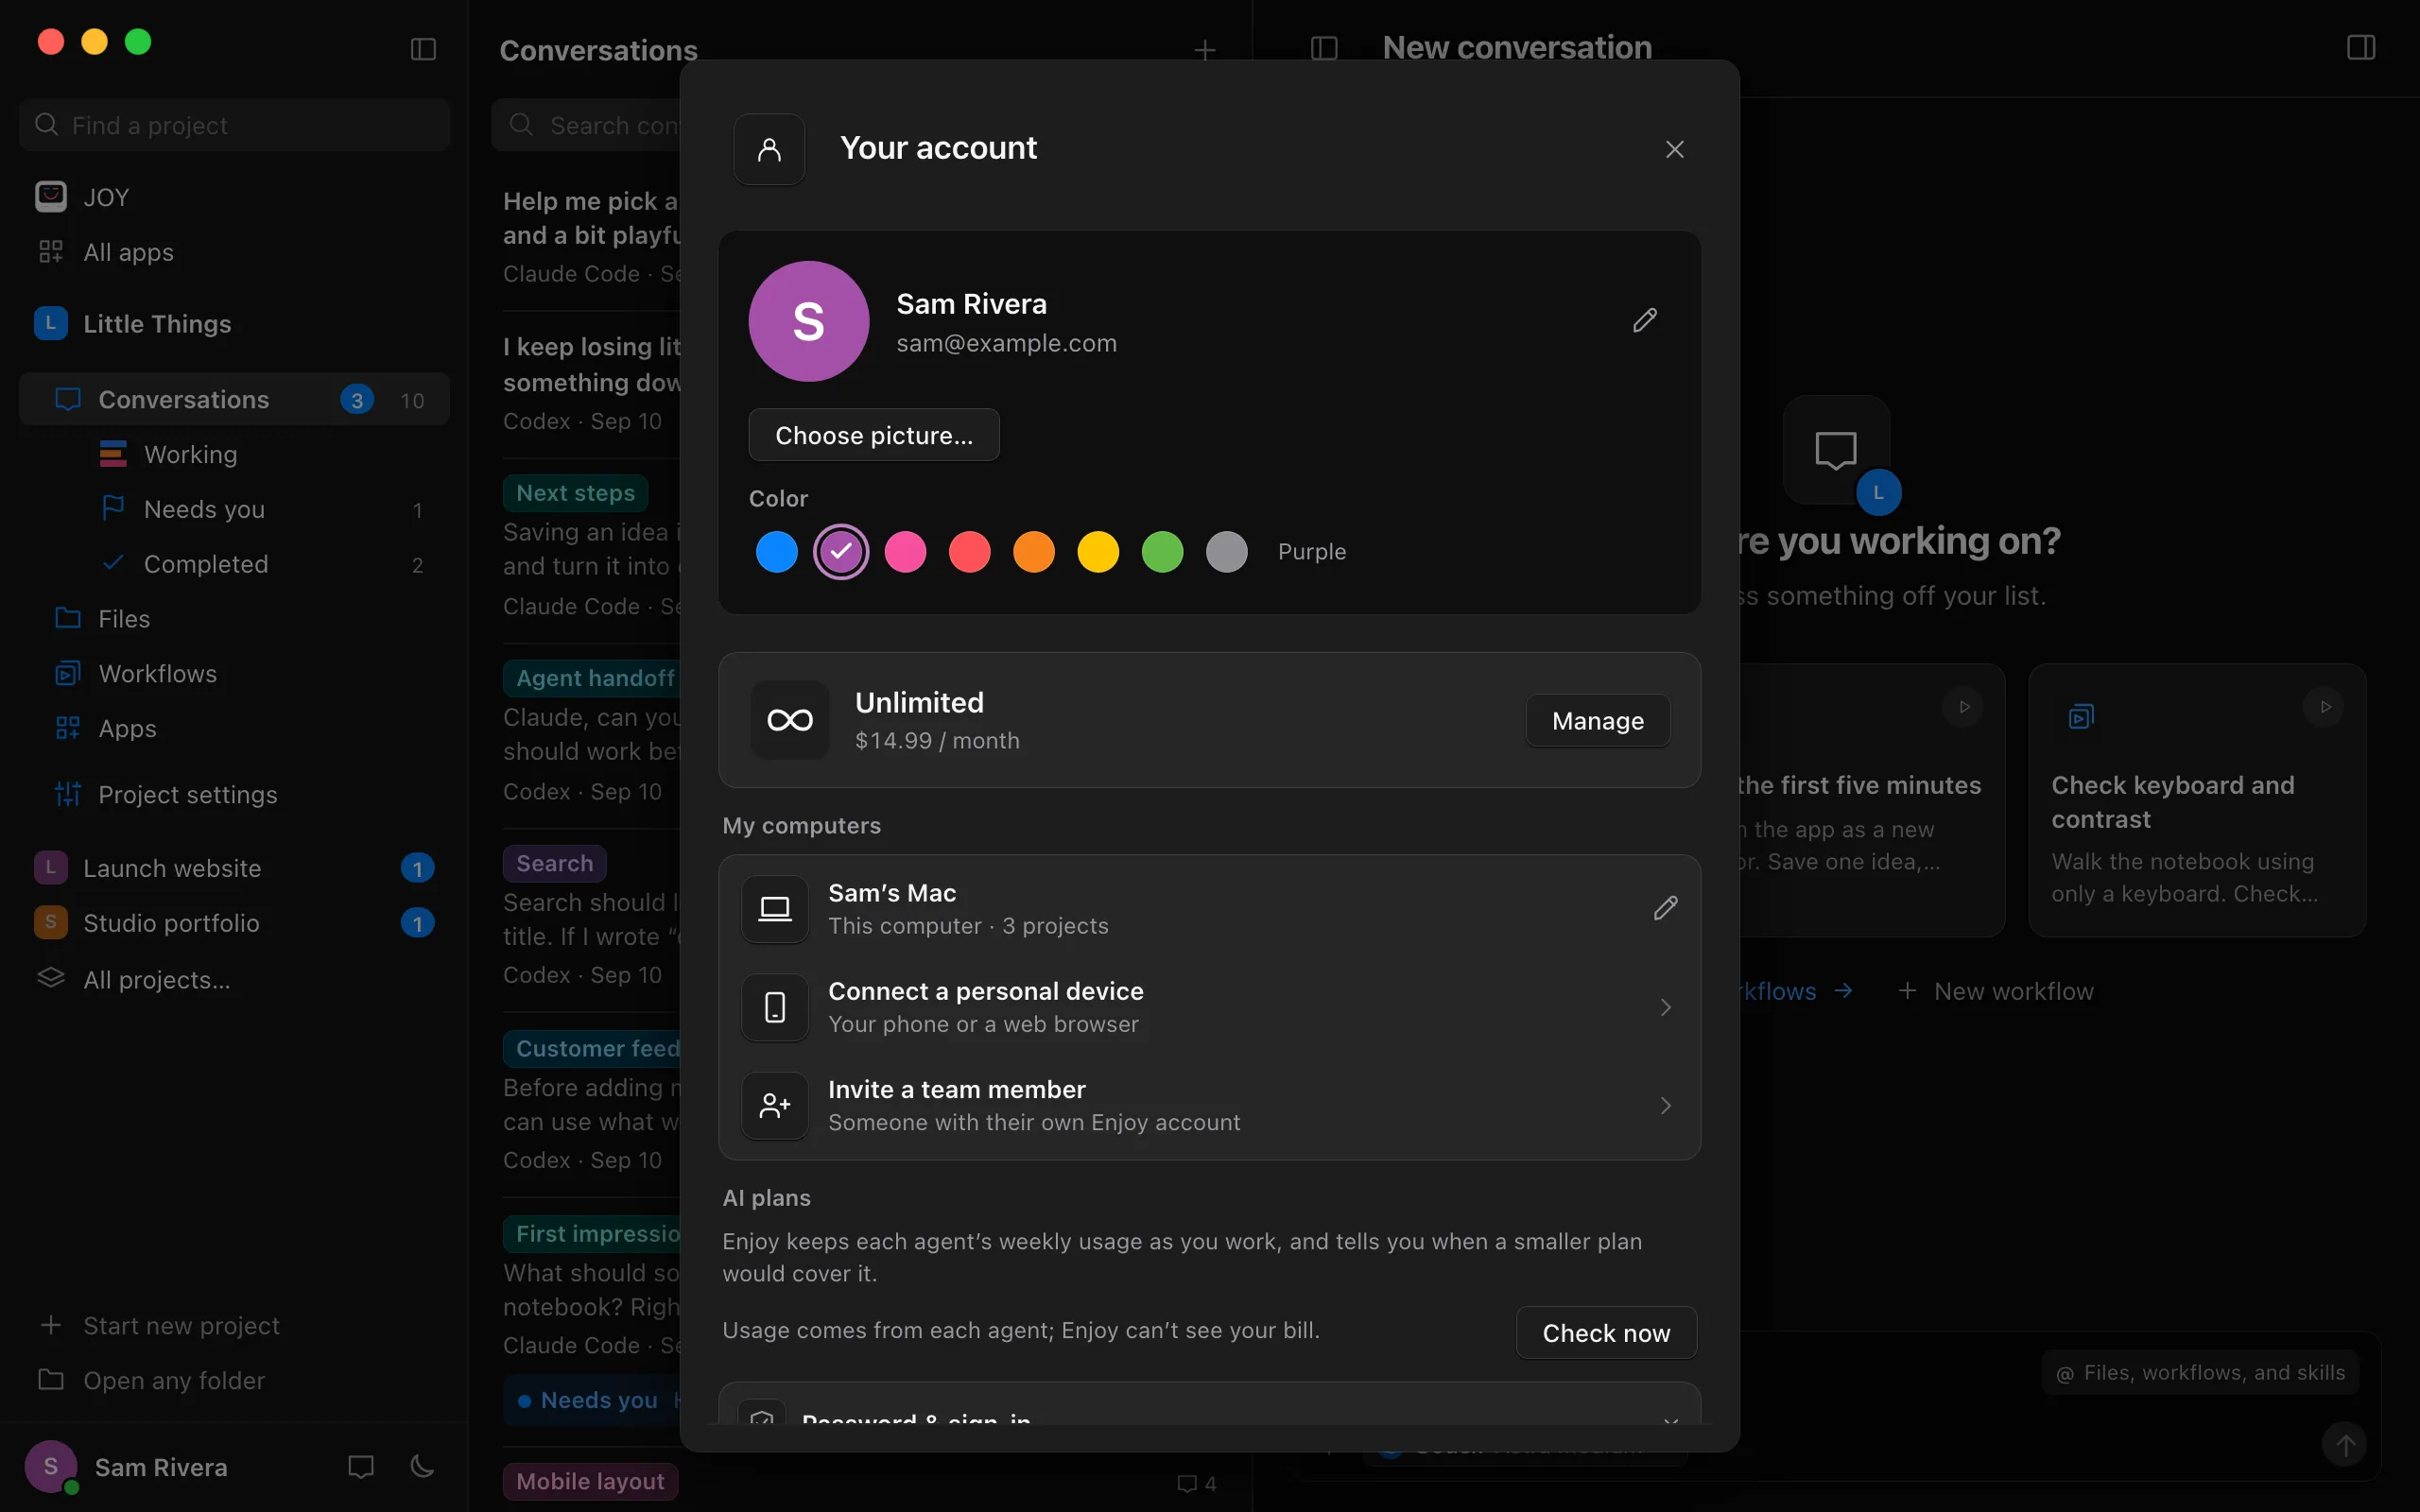Open the Studio portfolio project
Viewport: 2420px width, 1512px height.
(x=234, y=922)
